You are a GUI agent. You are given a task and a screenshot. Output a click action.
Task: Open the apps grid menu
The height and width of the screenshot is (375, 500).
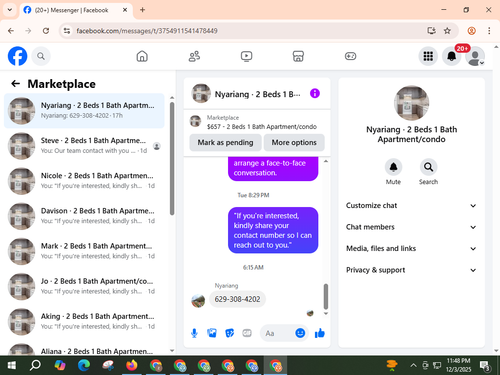pos(428,56)
